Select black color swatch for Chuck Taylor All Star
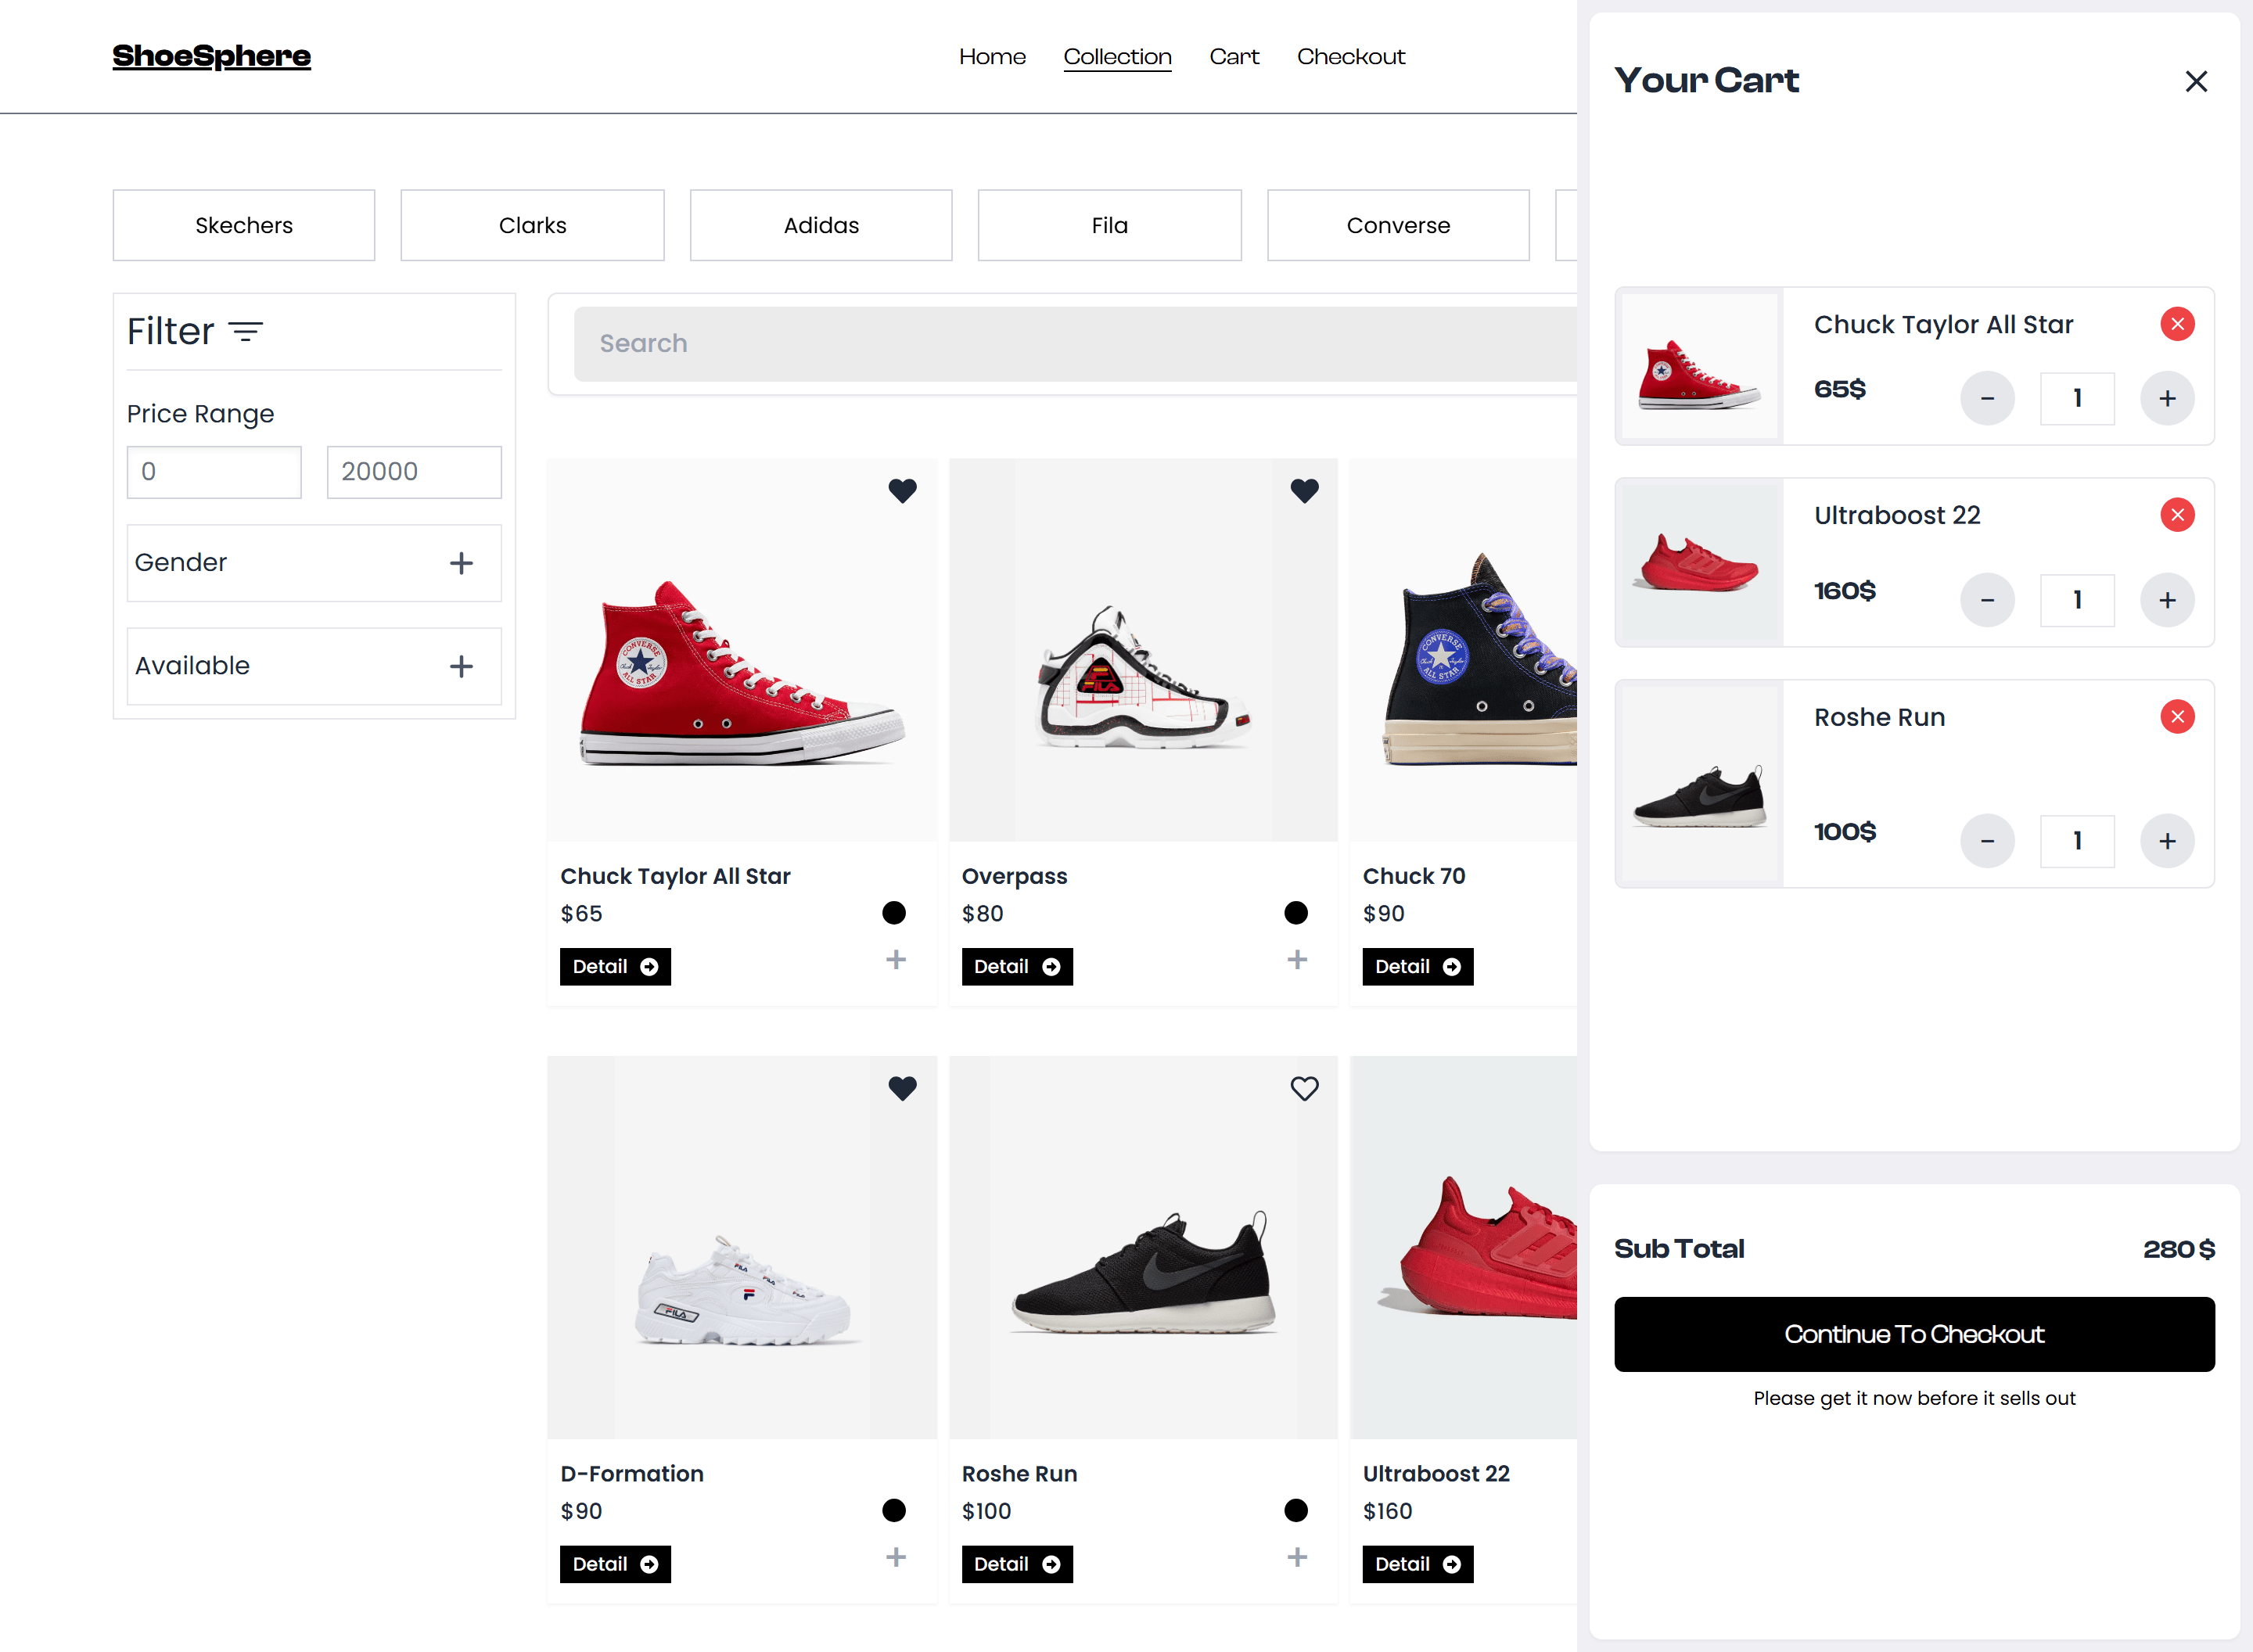Screen dimensions: 2253x1652 click(x=894, y=913)
